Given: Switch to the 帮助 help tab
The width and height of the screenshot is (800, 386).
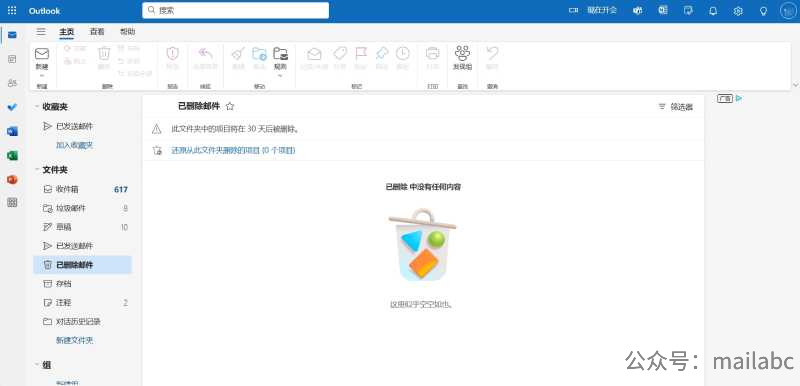Looking at the screenshot, I should pyautogui.click(x=128, y=32).
